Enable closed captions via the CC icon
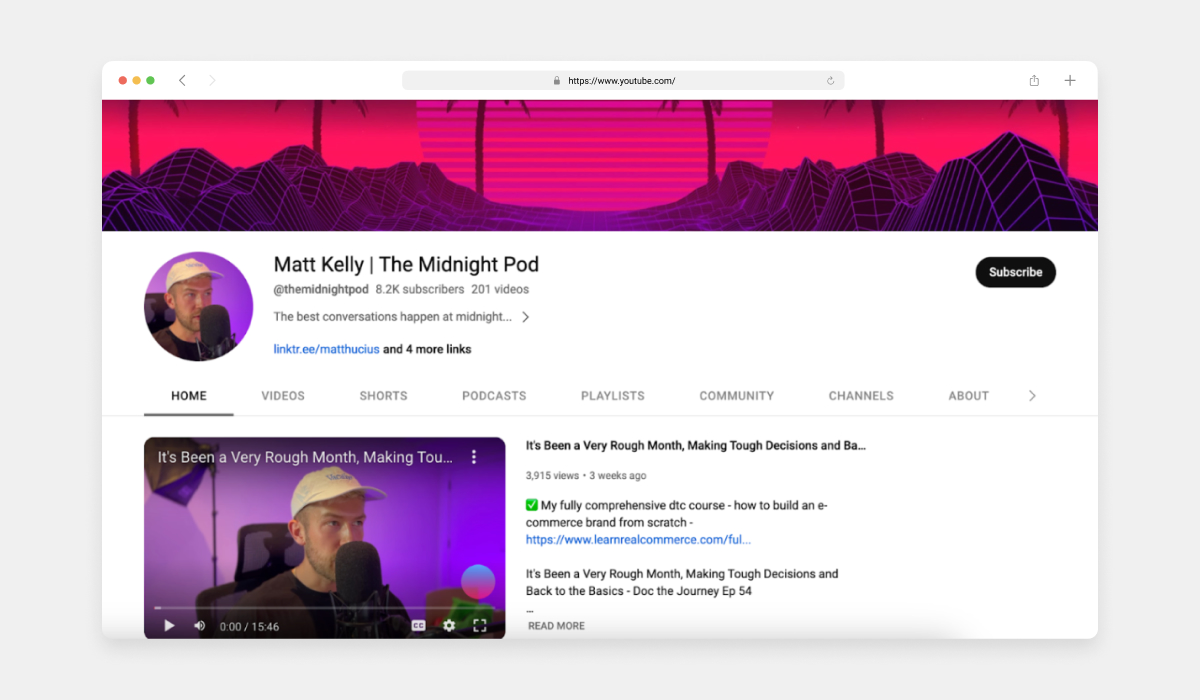Viewport: 1200px width, 700px height. 419,625
